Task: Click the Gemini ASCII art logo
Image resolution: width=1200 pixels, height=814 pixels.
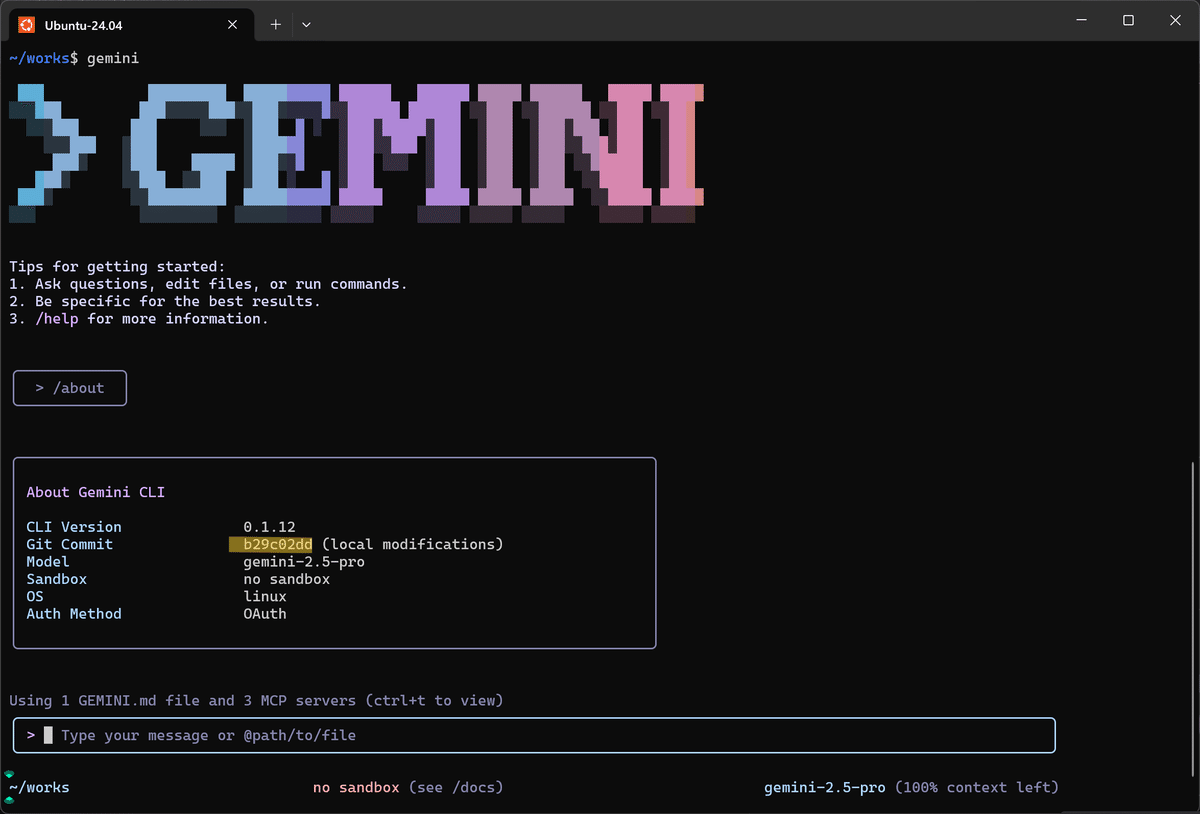Action: [x=360, y=150]
